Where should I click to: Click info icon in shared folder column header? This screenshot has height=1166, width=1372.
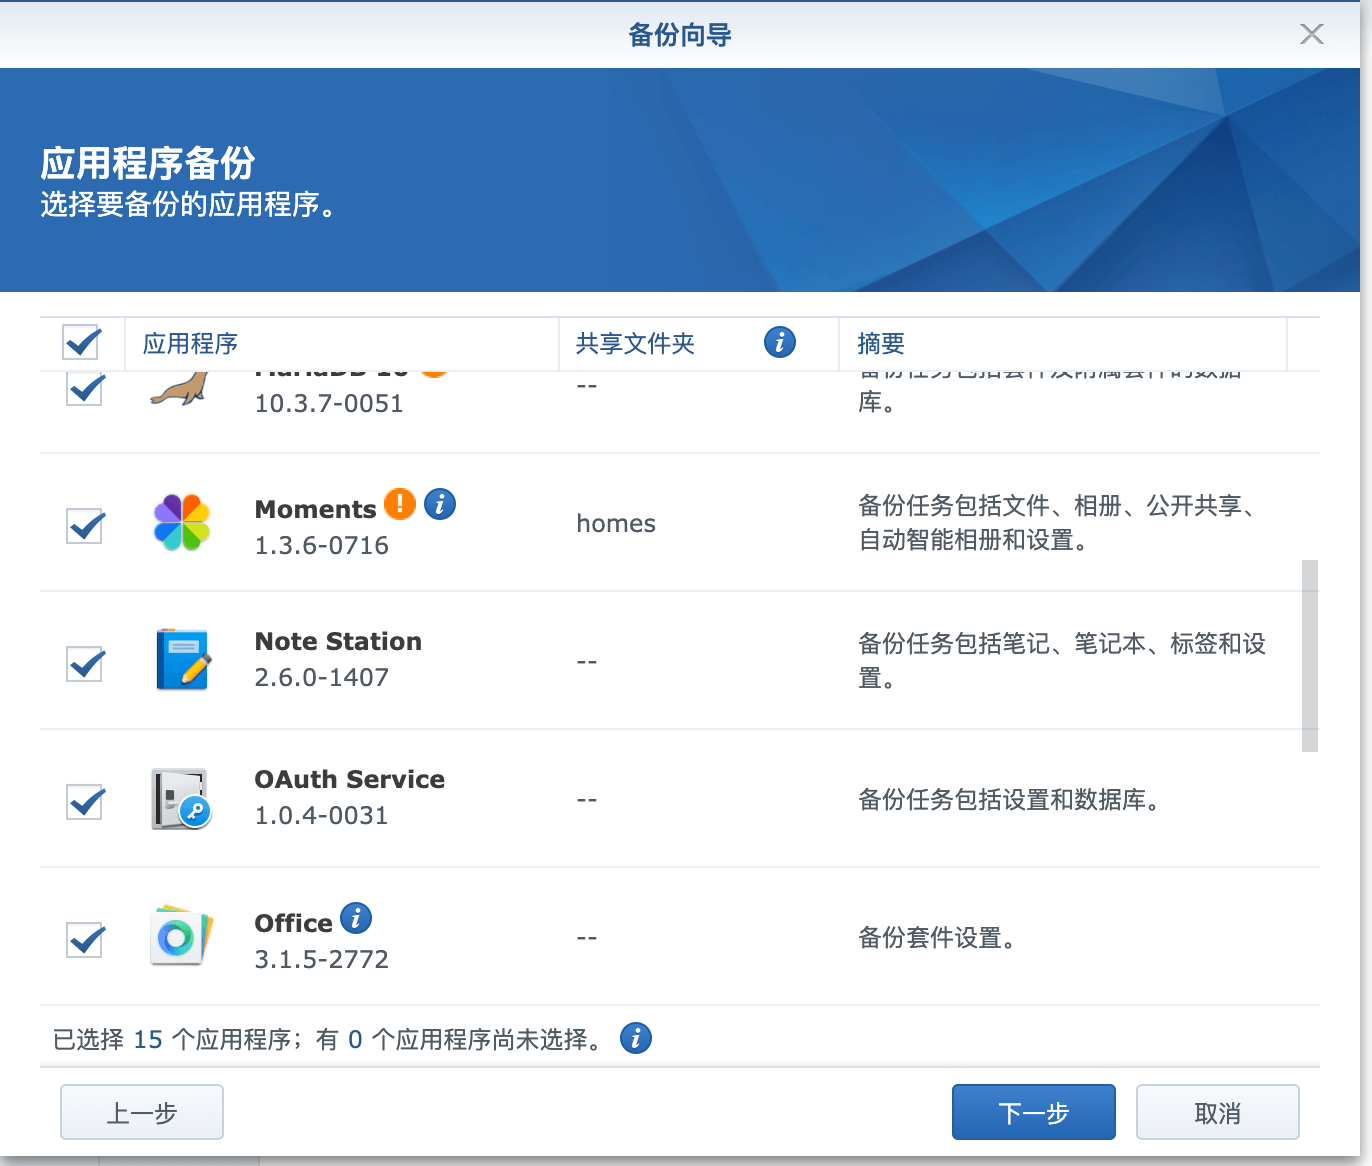(x=780, y=343)
